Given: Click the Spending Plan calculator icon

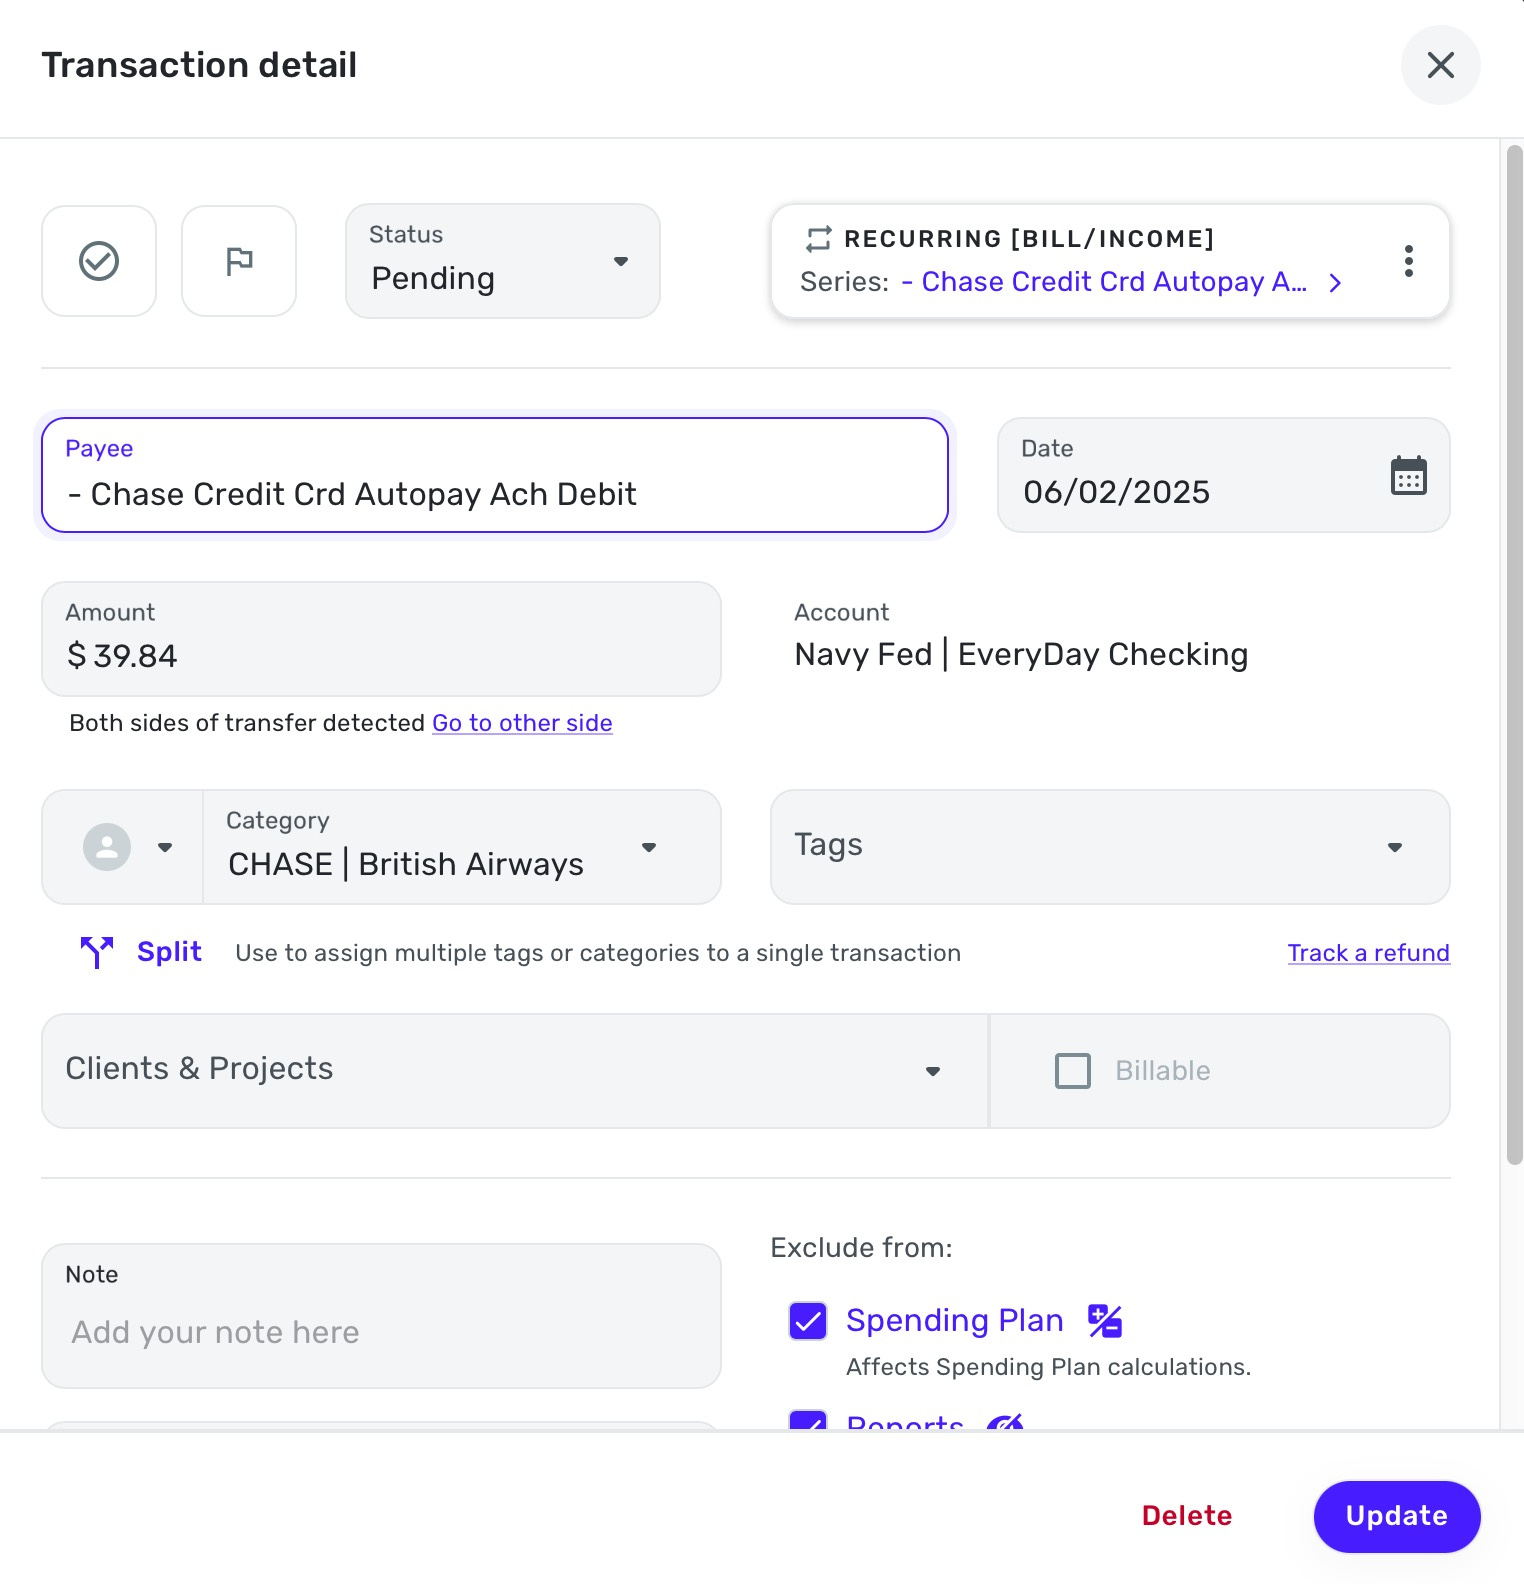Looking at the screenshot, I should pos(1105,1321).
